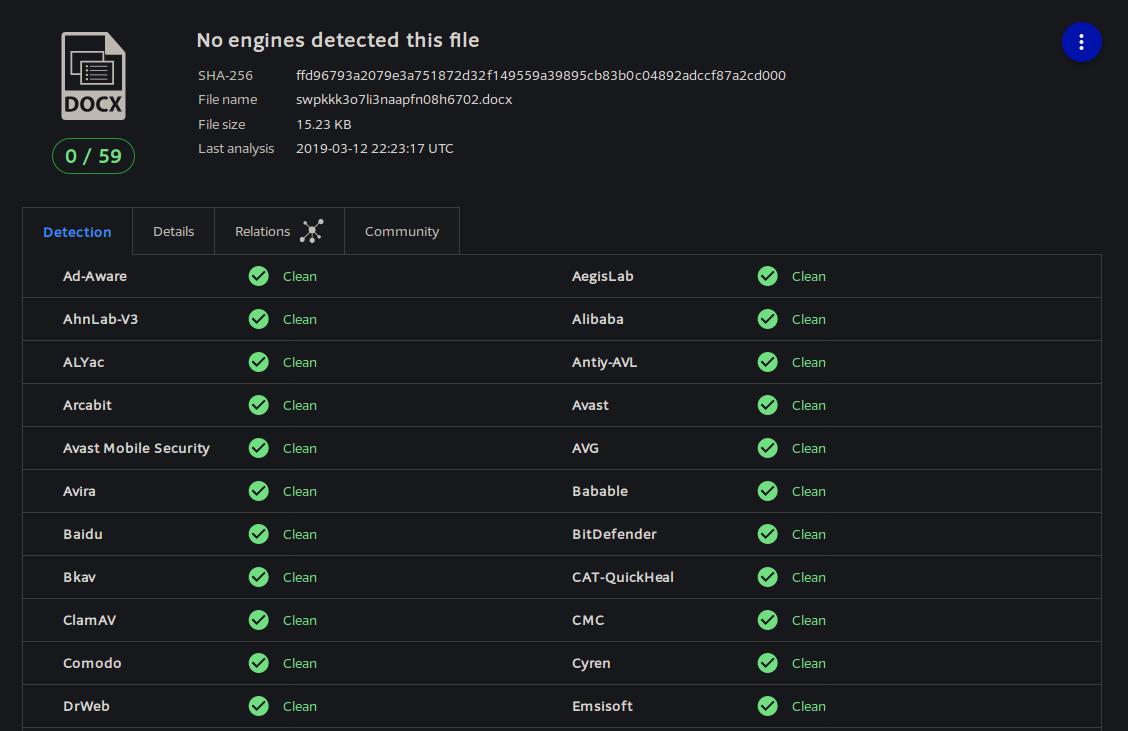Click the file name swpkkk3o7li3naapfn08h6702.docx

(404, 99)
